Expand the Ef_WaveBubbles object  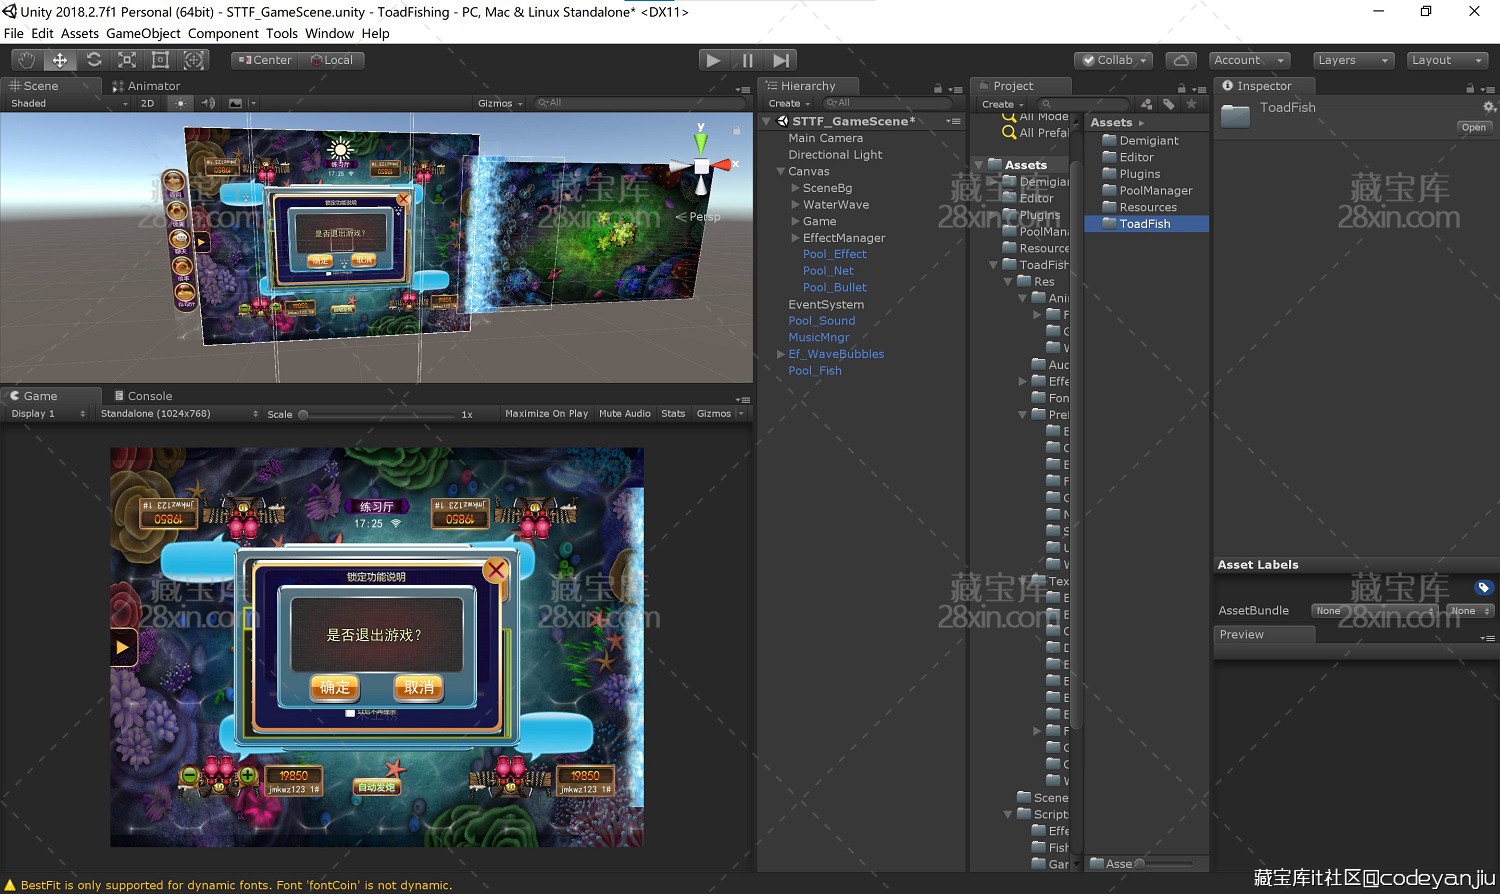[x=781, y=354]
